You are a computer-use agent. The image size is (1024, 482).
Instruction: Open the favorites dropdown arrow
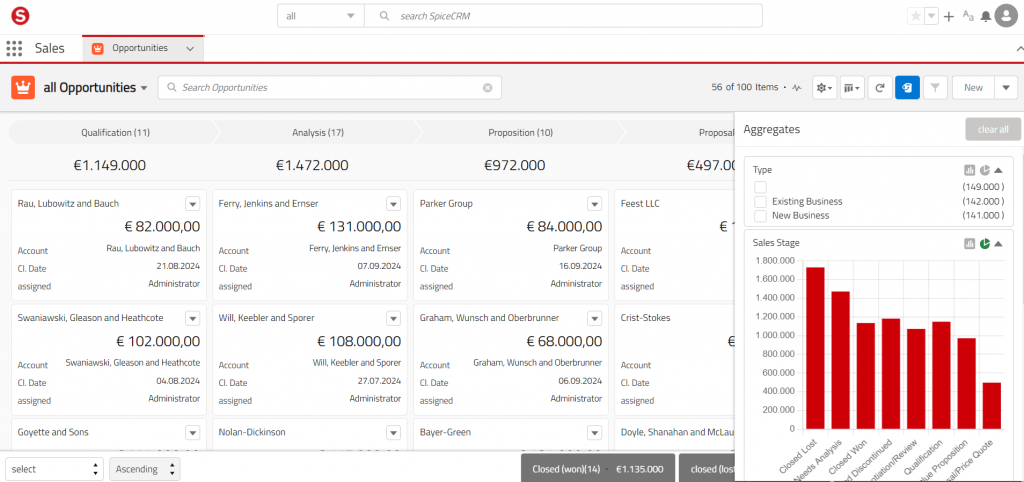(932, 16)
